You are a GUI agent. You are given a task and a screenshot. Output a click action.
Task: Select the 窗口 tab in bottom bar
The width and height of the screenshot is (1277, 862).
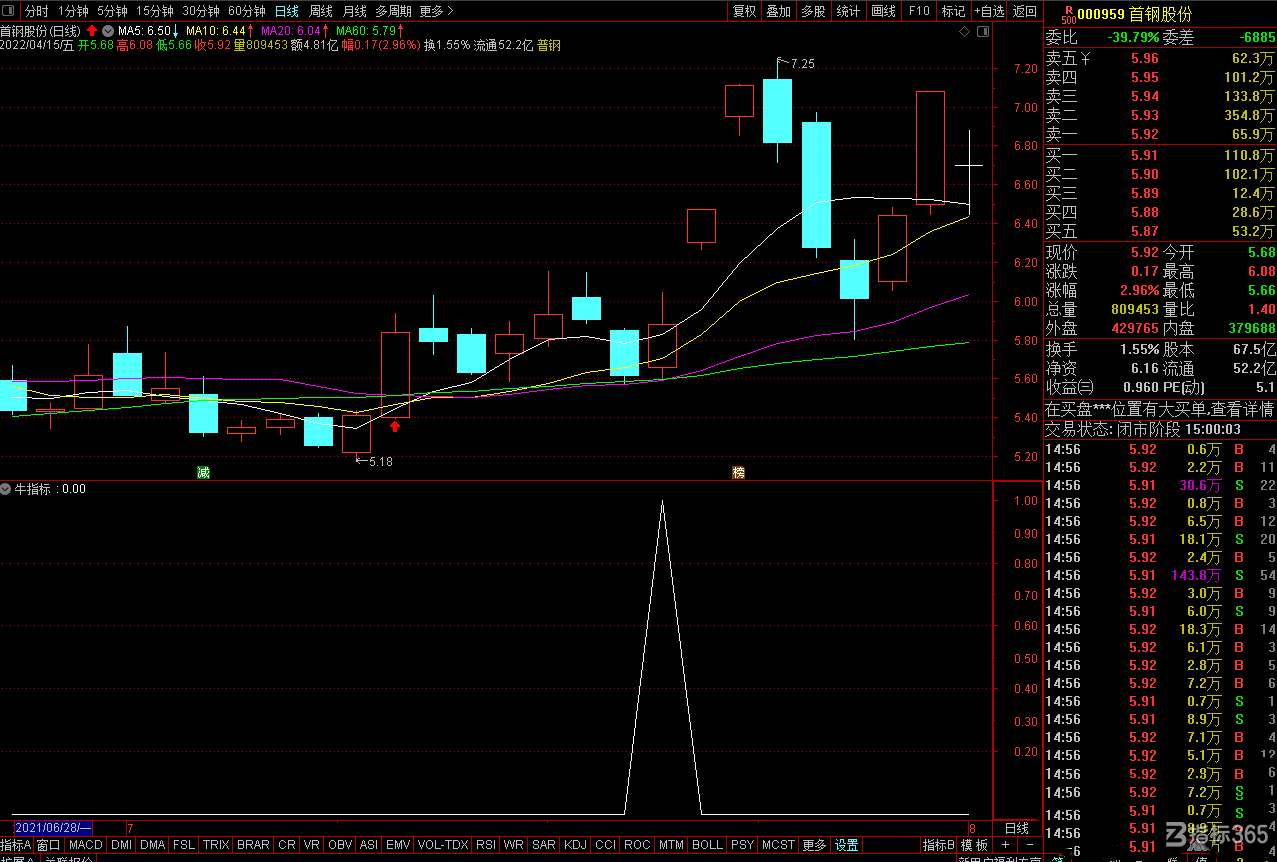[49, 845]
